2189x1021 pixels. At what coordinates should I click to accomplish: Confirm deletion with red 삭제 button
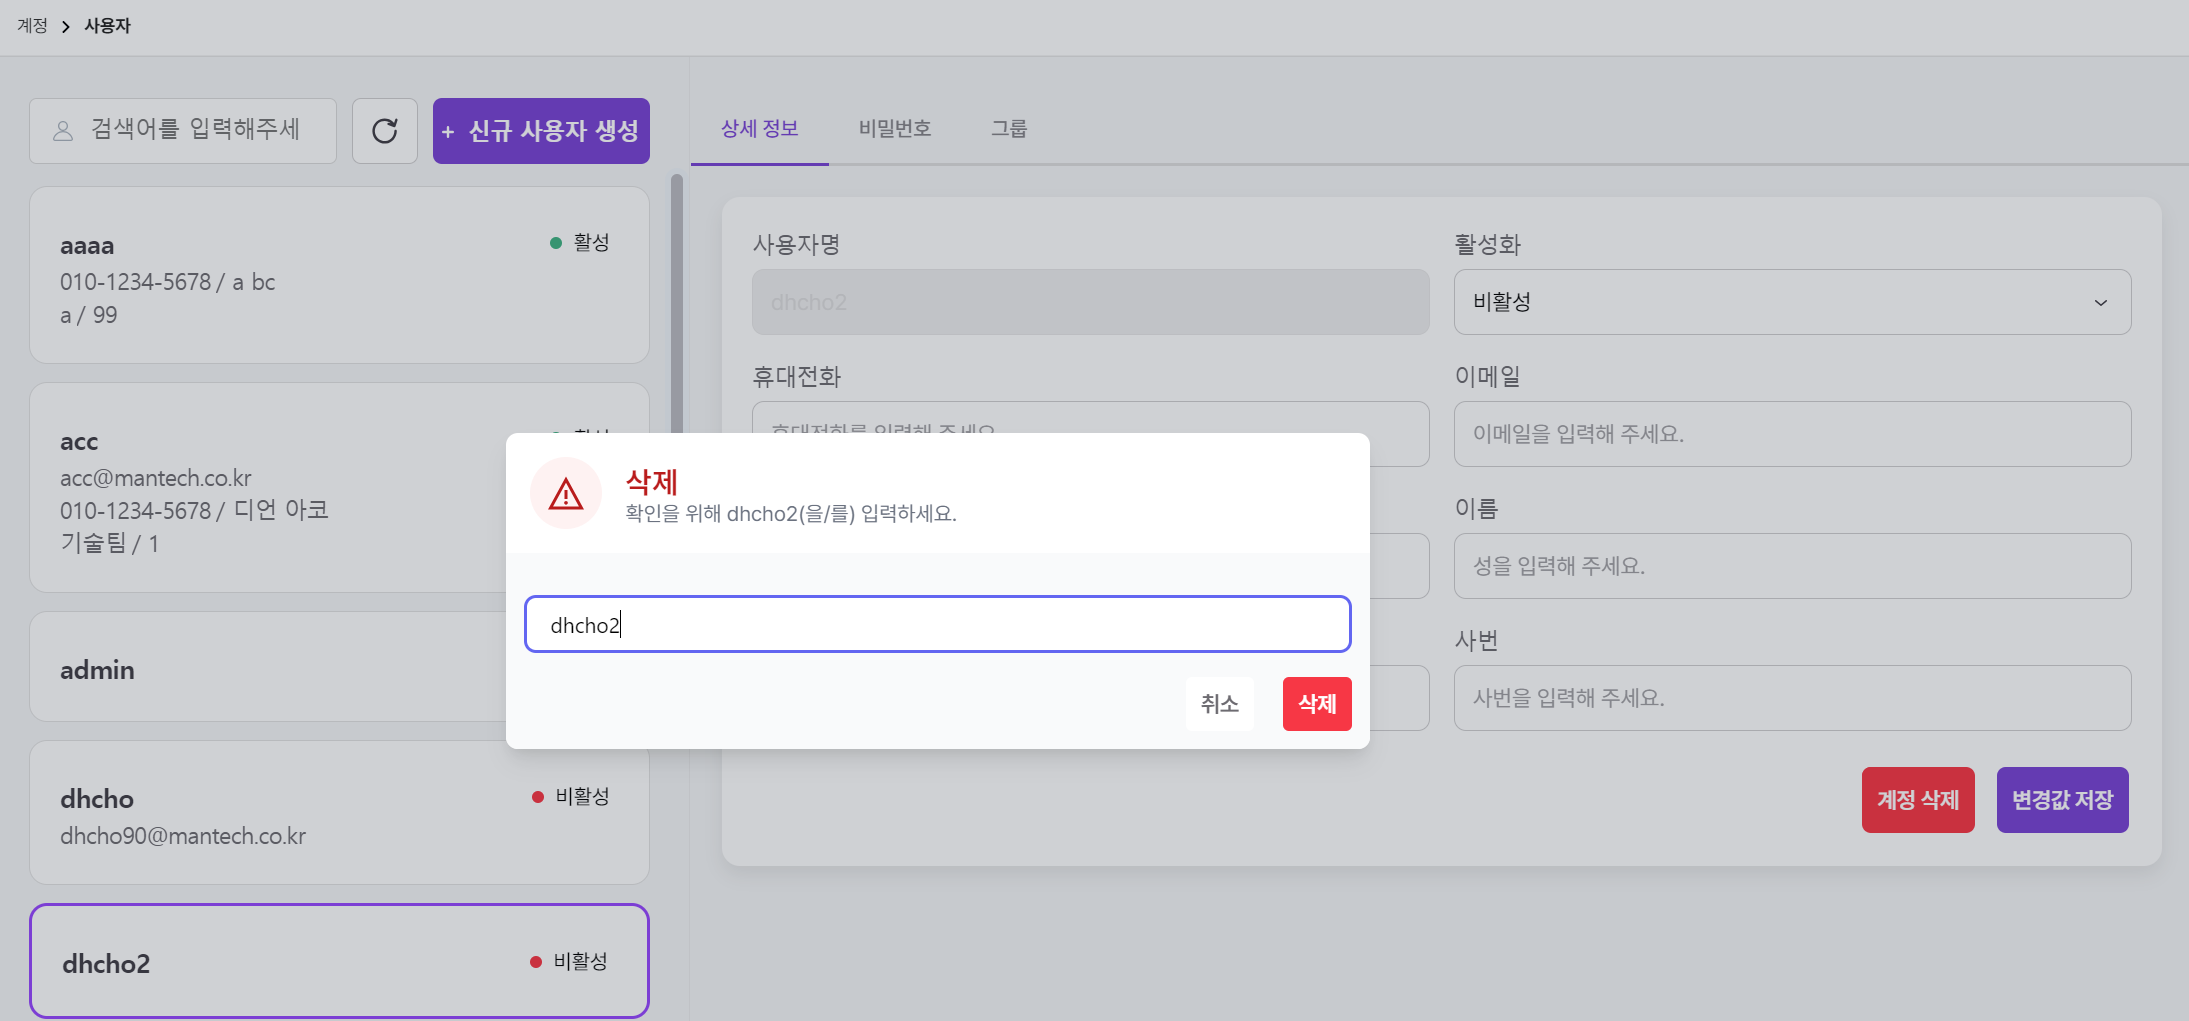(1317, 704)
